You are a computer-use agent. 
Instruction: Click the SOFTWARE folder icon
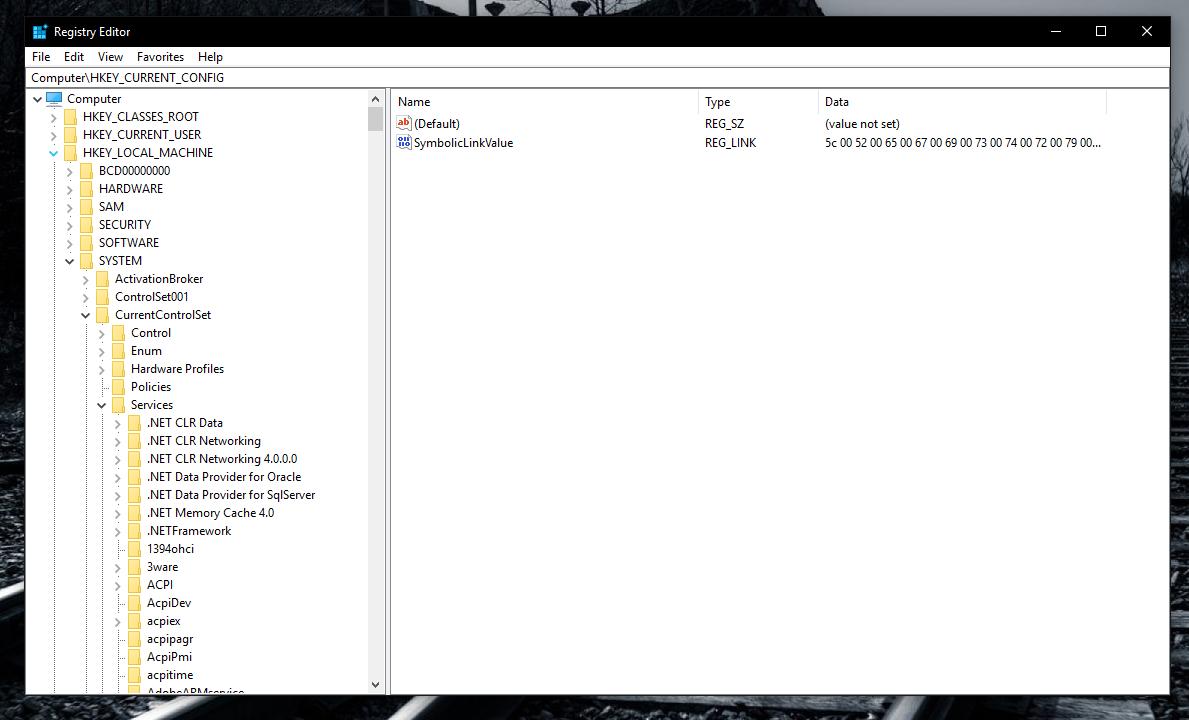coord(86,243)
